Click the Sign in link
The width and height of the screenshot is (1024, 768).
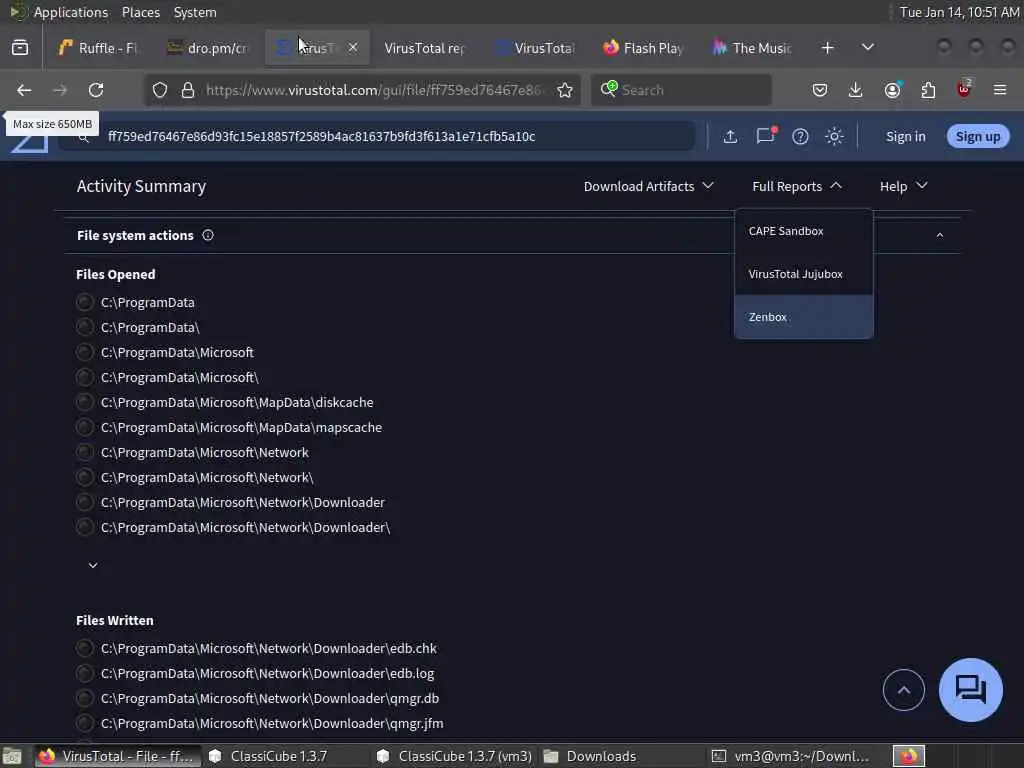905,136
